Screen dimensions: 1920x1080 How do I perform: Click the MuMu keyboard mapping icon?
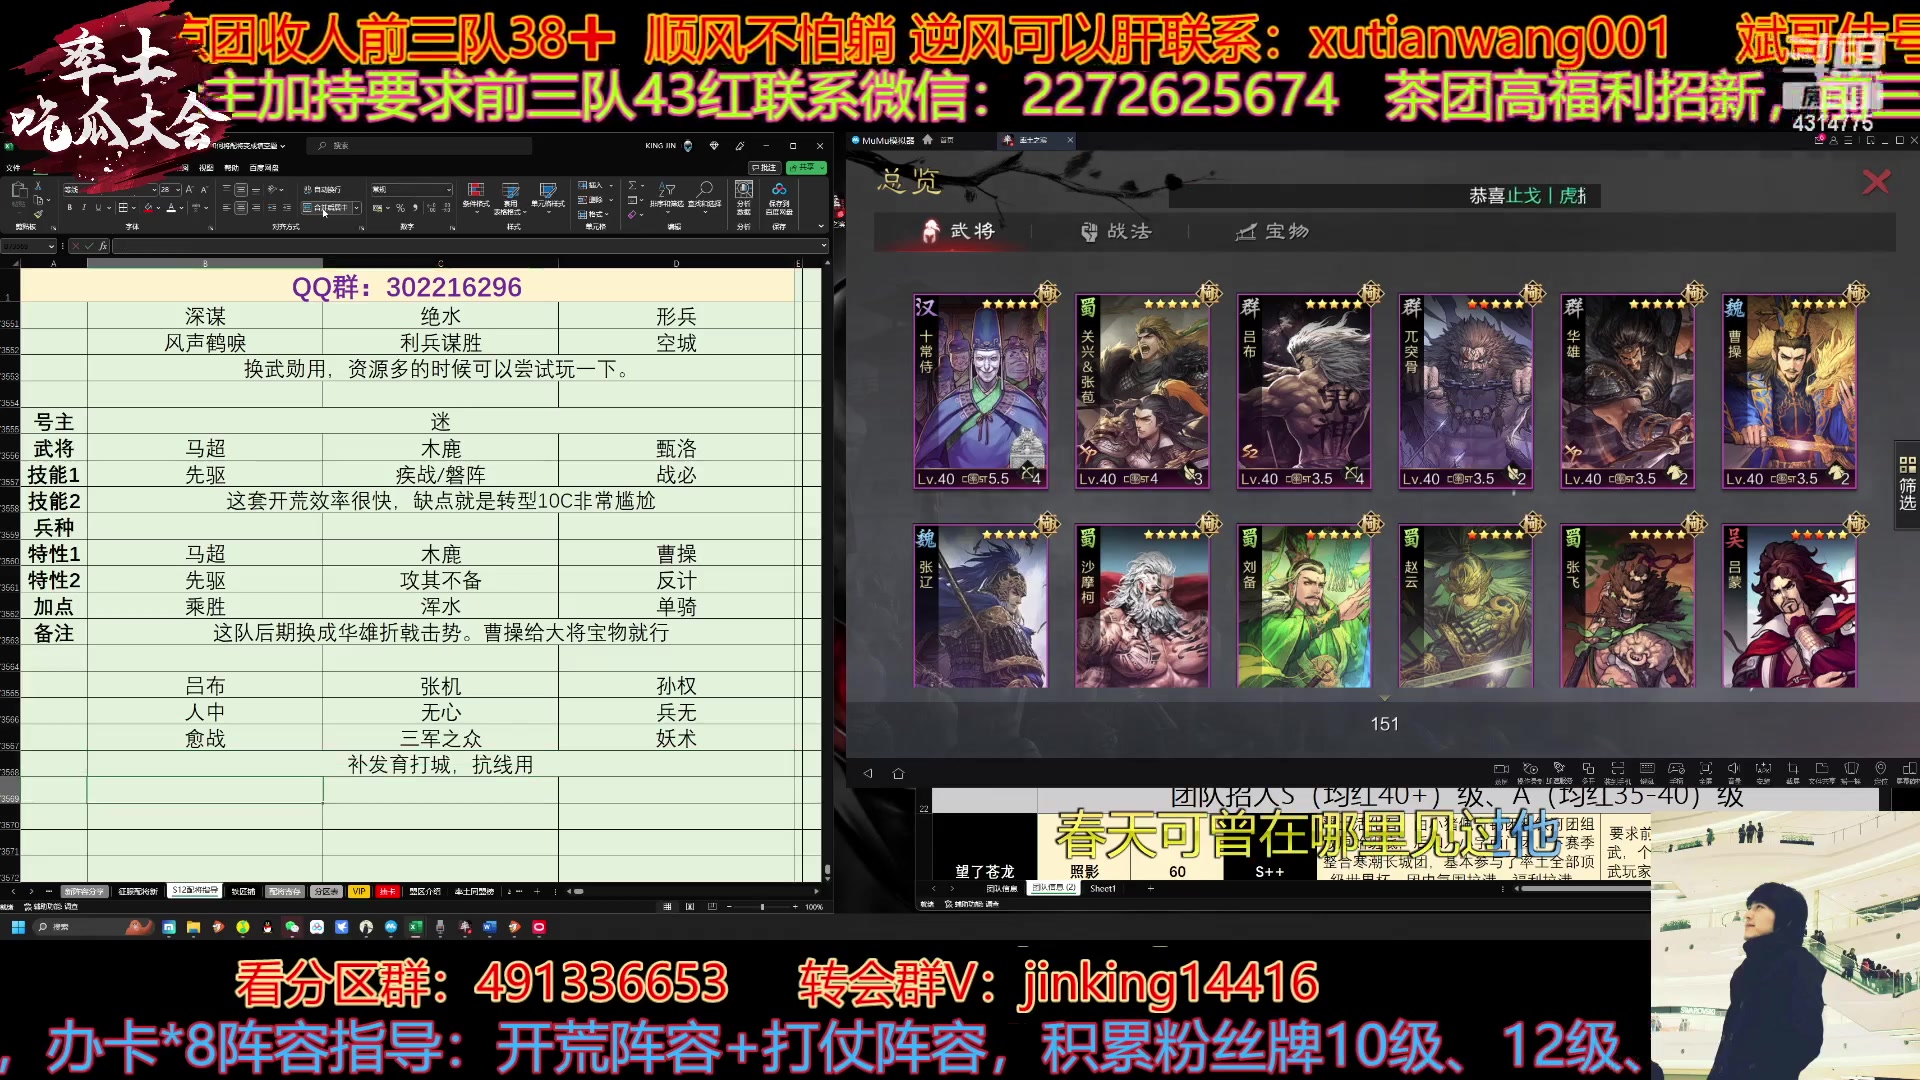coord(1647,768)
